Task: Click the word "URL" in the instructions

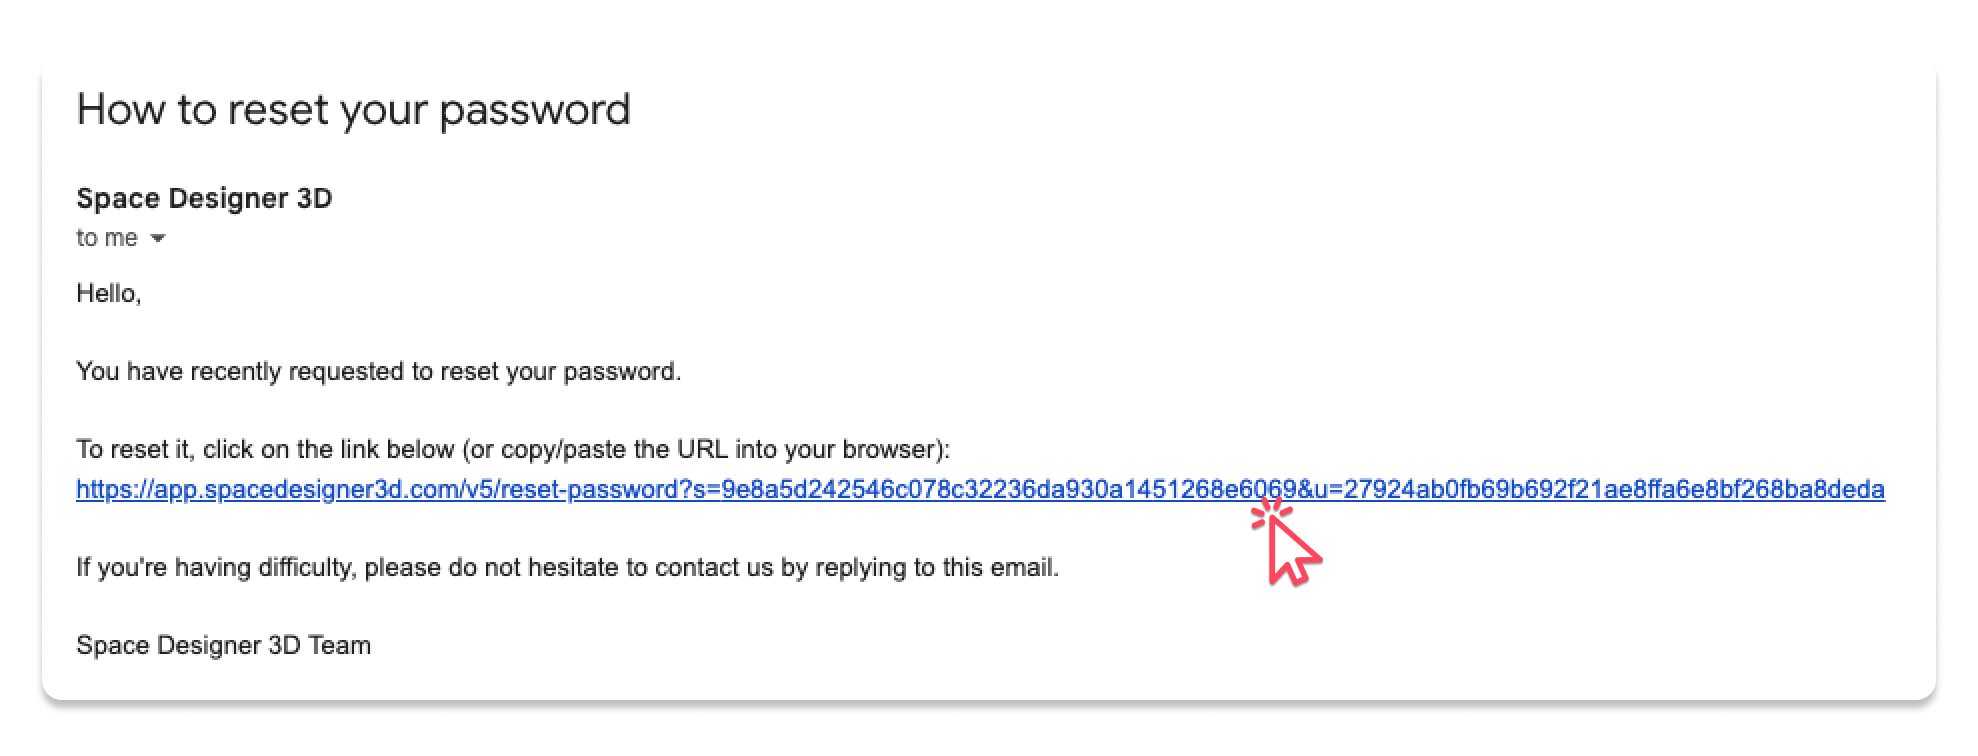Action: click(702, 450)
